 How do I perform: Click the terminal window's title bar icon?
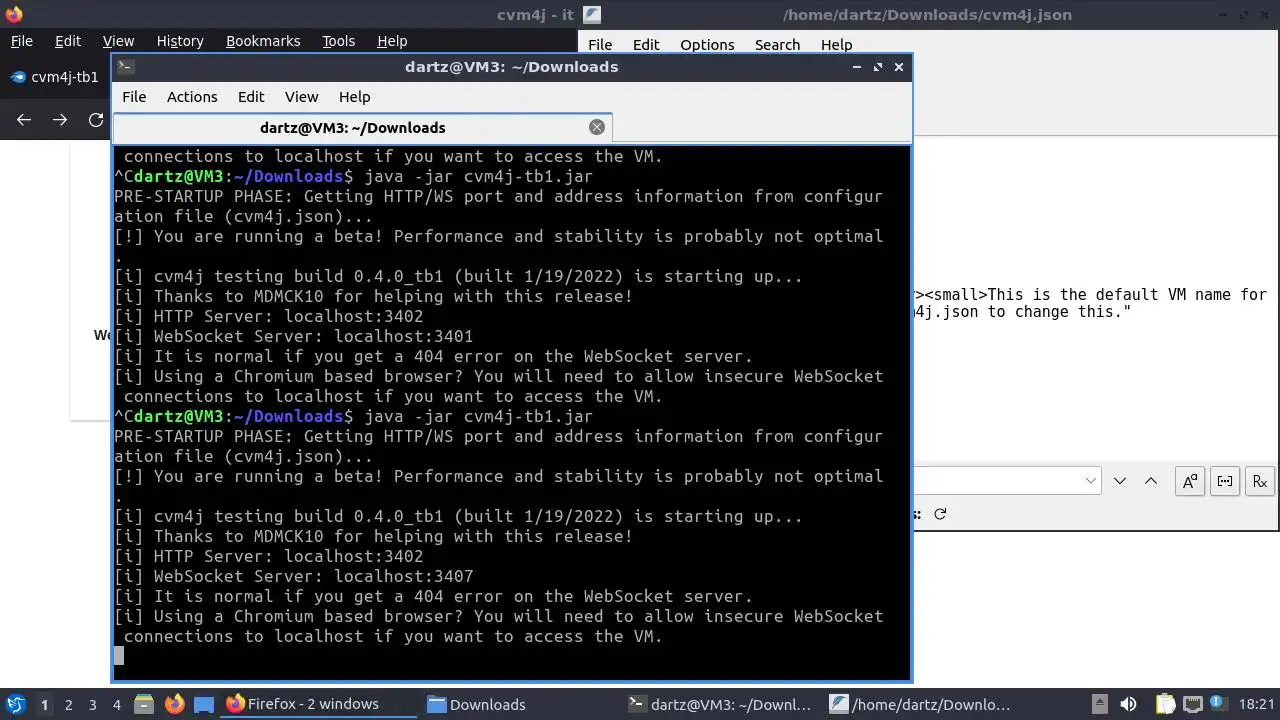click(x=125, y=67)
